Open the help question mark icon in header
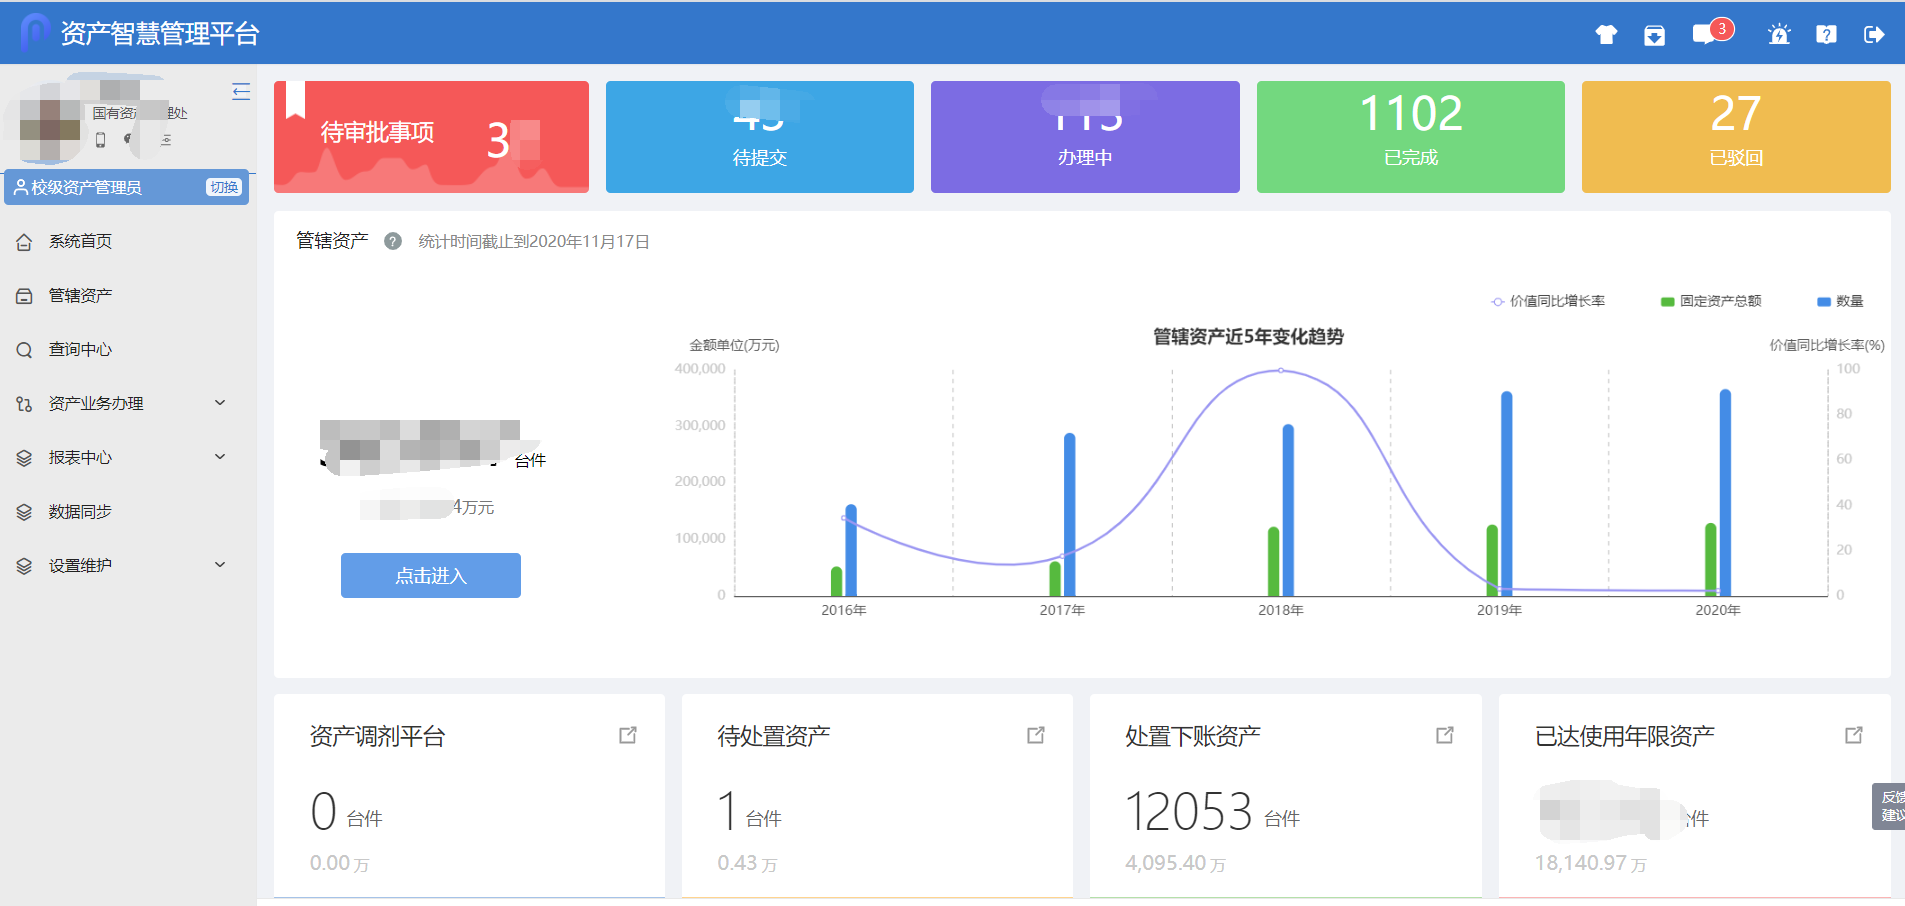 point(1826,35)
